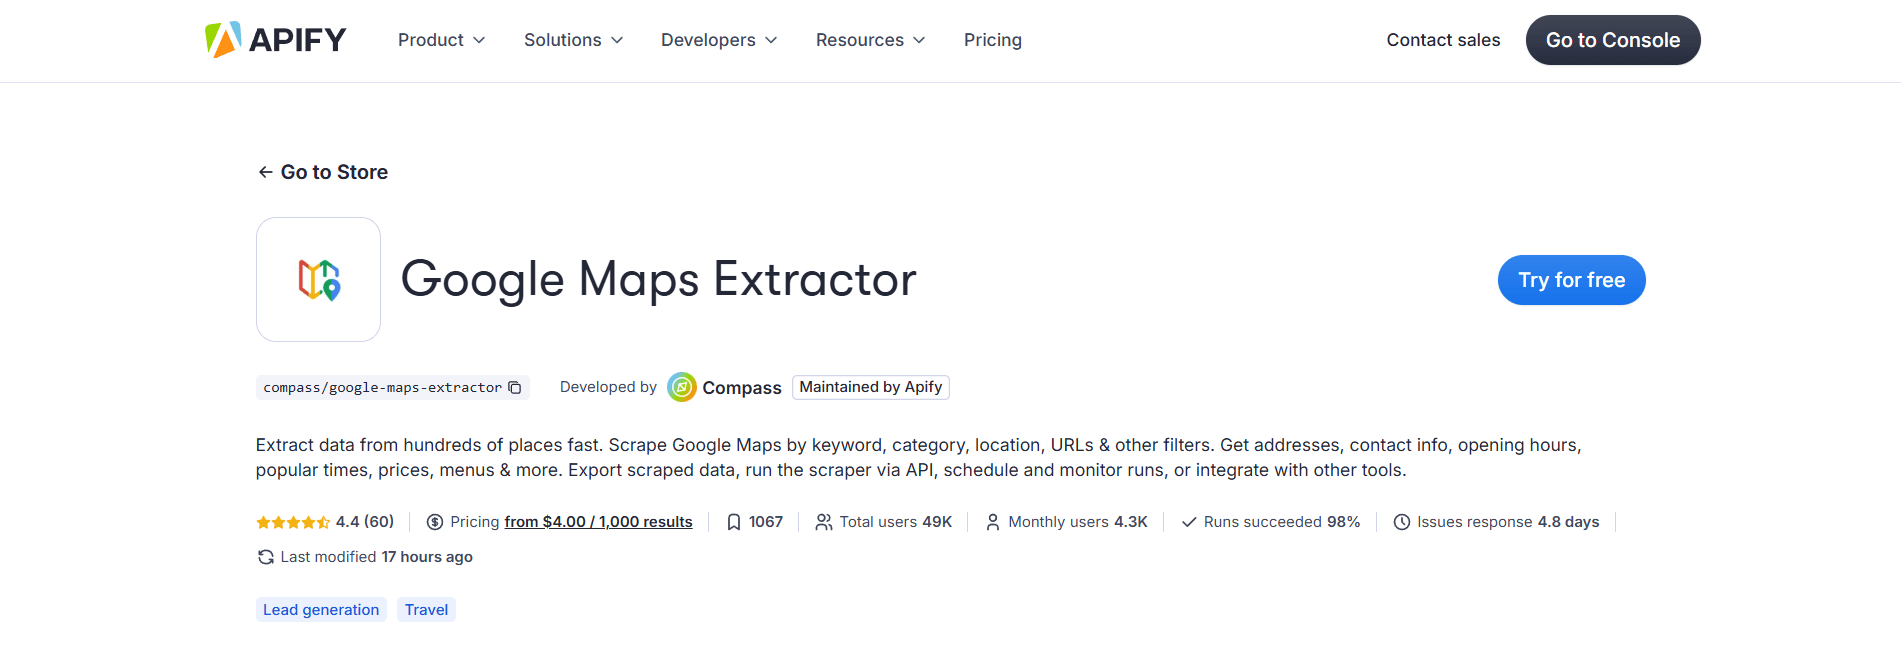Click the Monthly users person icon
Screen dimensions: 1901x660
(x=993, y=522)
